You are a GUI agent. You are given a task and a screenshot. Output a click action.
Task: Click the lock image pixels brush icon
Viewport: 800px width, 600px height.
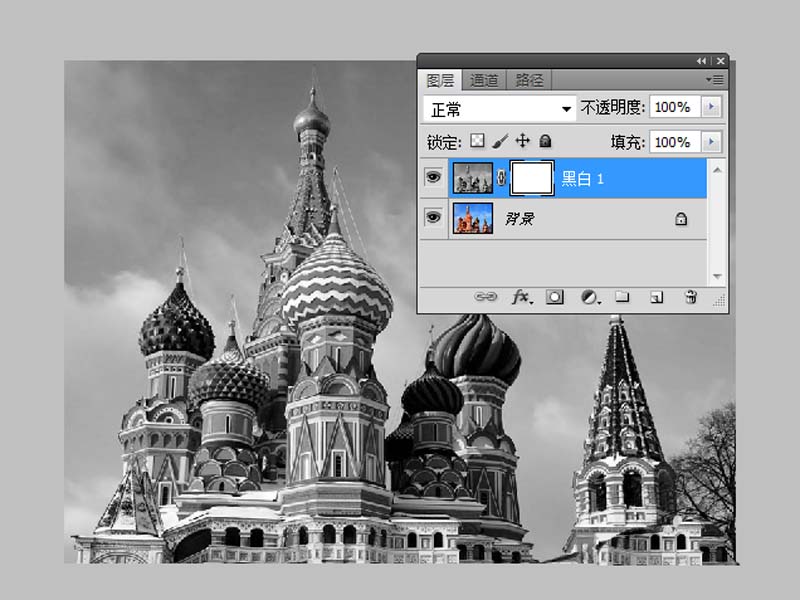[501, 142]
